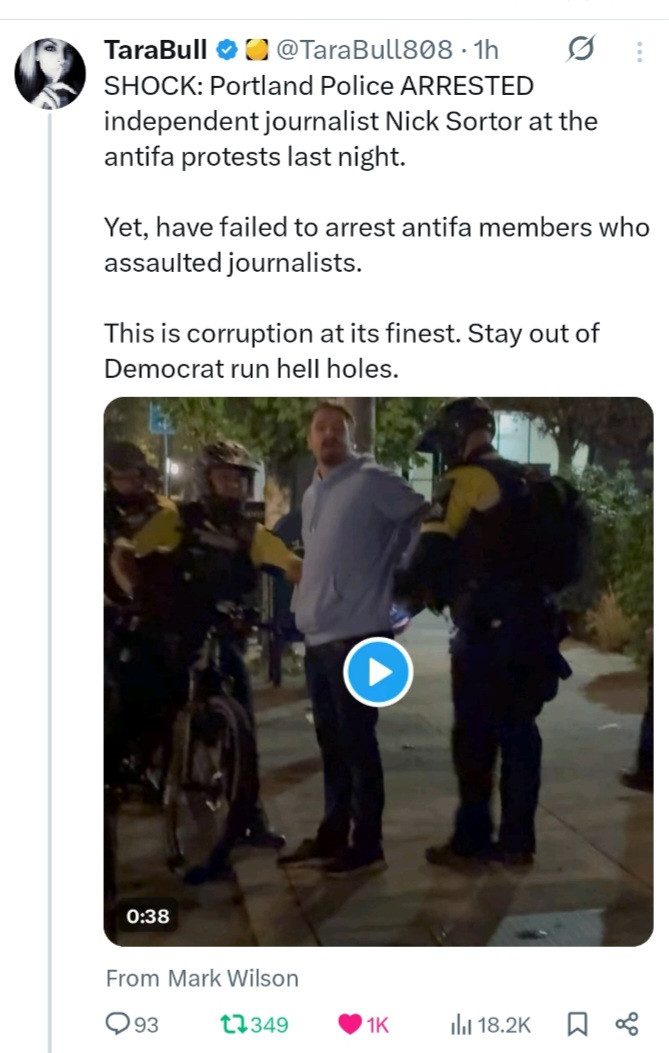Click the 0:38 video duration badge

(x=148, y=915)
